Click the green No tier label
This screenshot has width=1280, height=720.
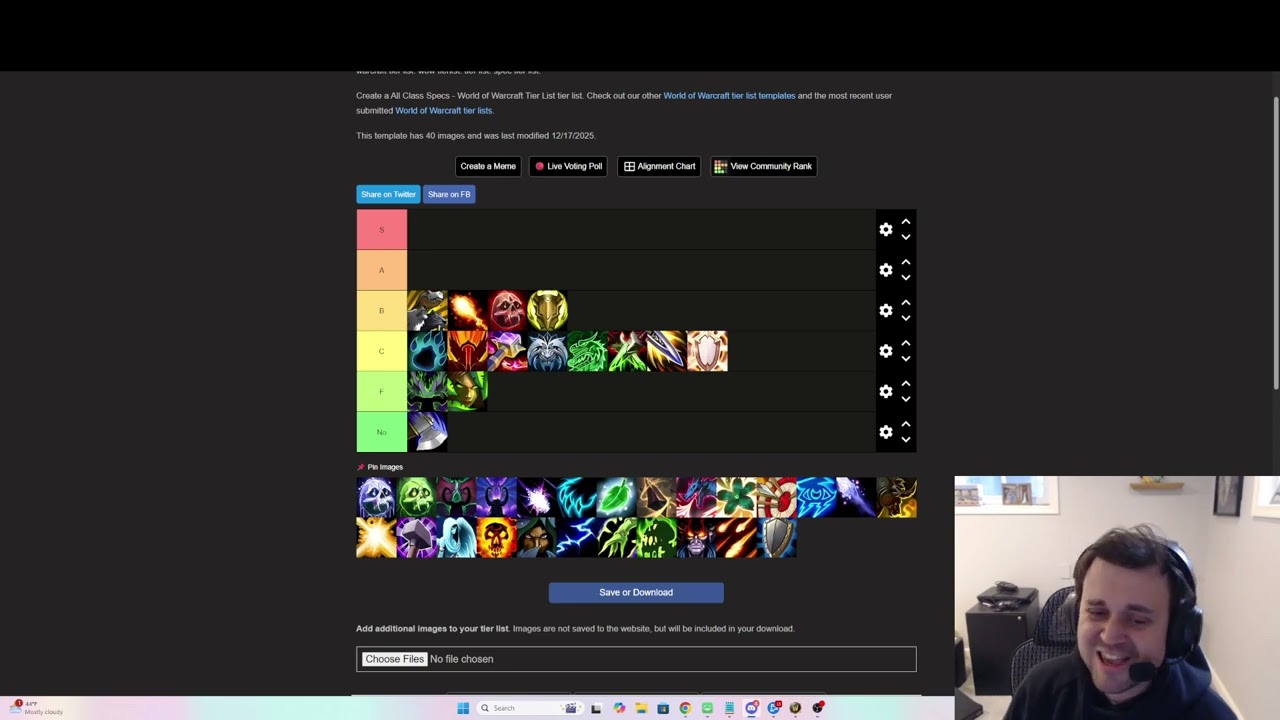pos(381,432)
